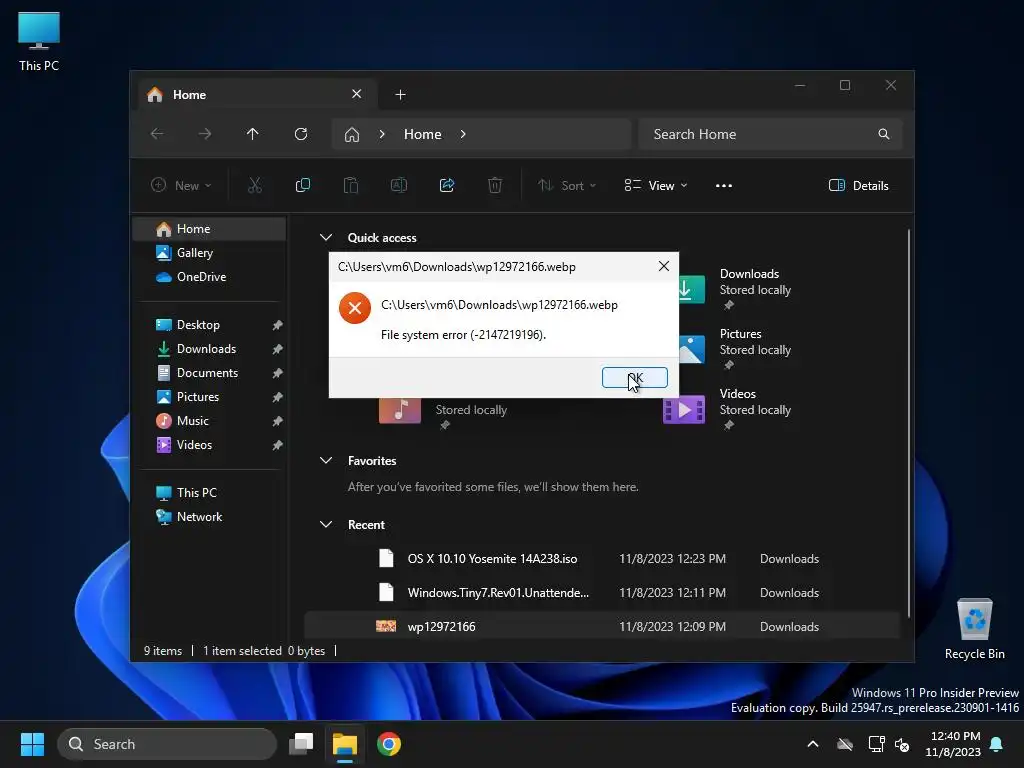
Task: Select Home in the navigation pane
Action: (x=209, y=229)
